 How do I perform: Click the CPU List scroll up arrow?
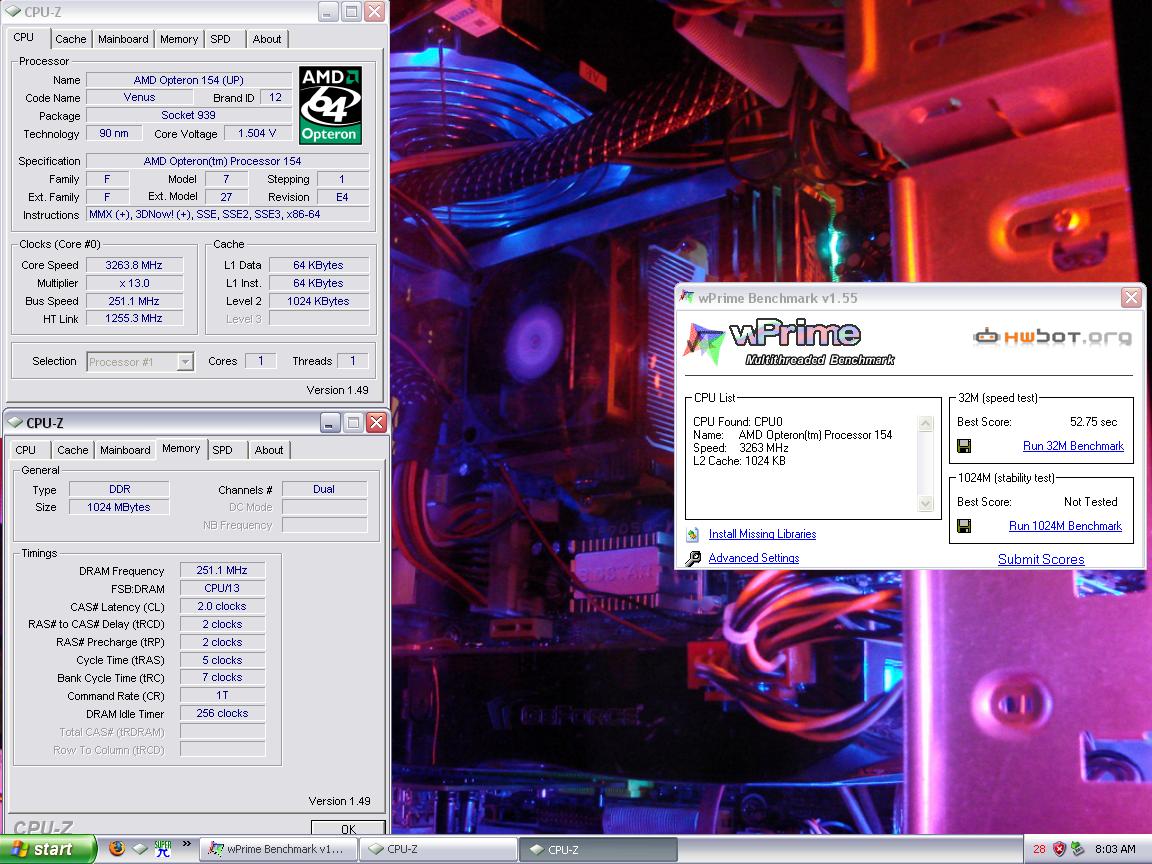926,423
